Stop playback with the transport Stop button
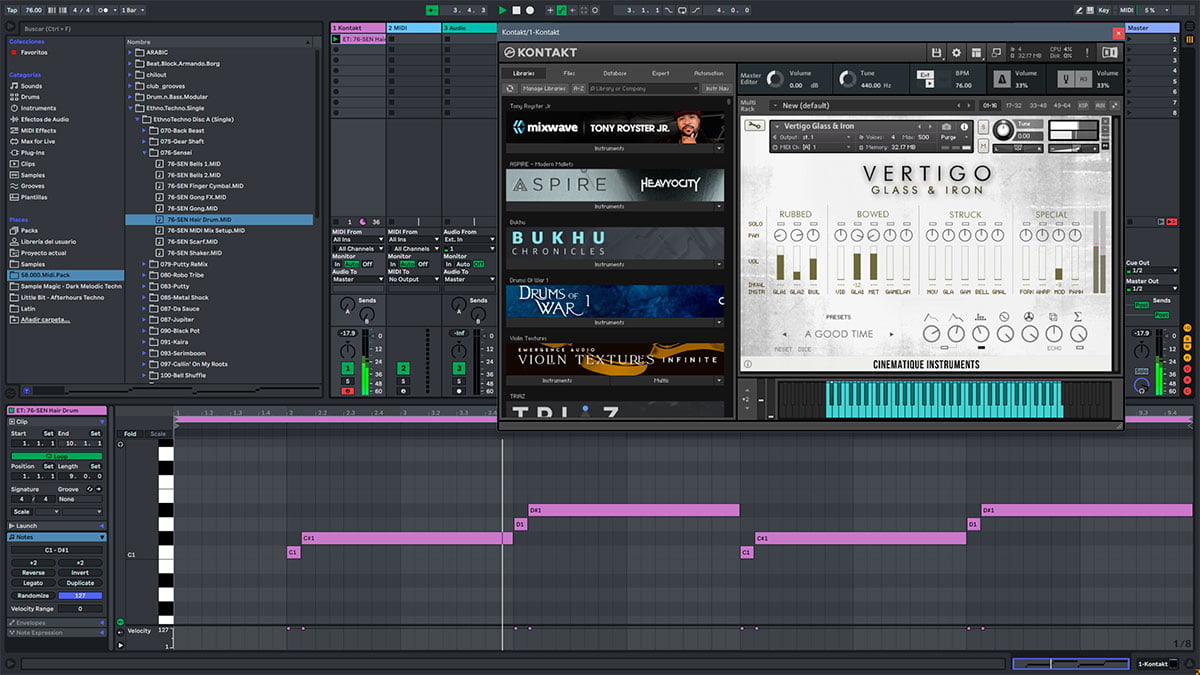1200x675 pixels. [516, 10]
